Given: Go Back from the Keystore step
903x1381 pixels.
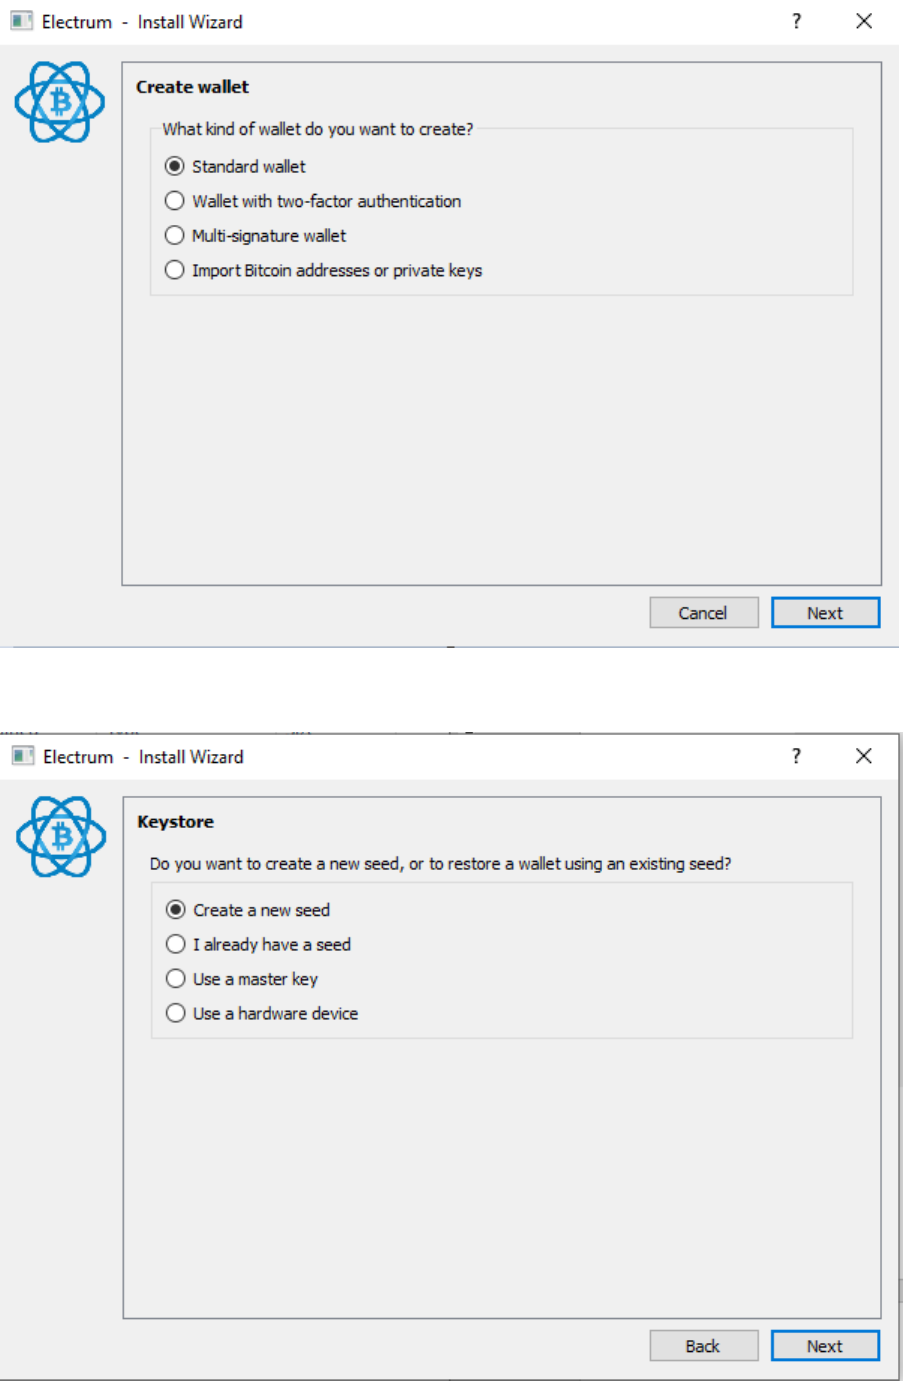Looking at the screenshot, I should (703, 1346).
